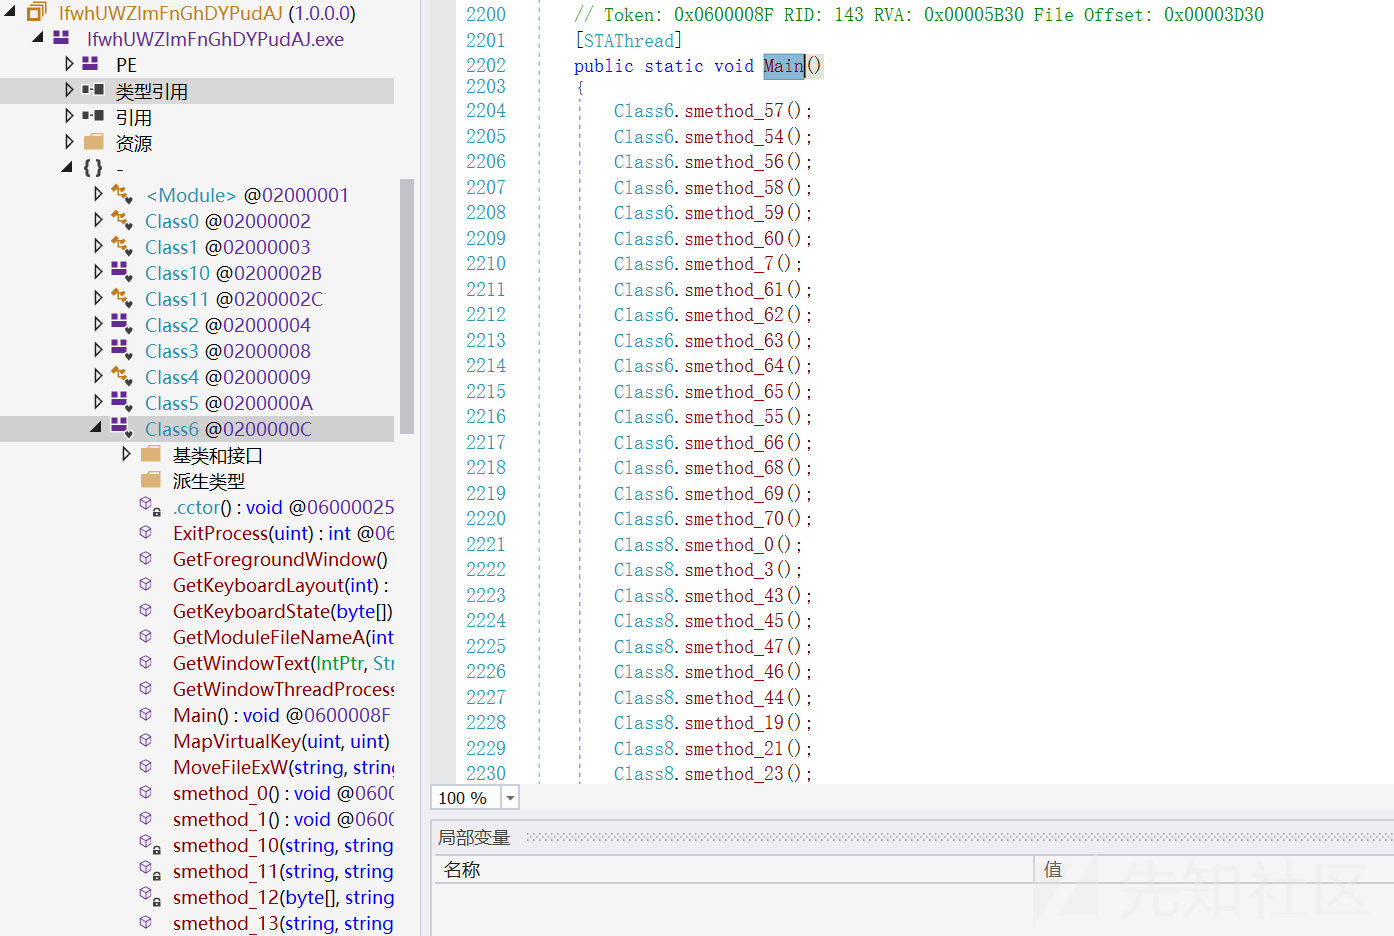The width and height of the screenshot is (1394, 936).
Task: Click the 100 % zoom input field
Action: click(466, 798)
